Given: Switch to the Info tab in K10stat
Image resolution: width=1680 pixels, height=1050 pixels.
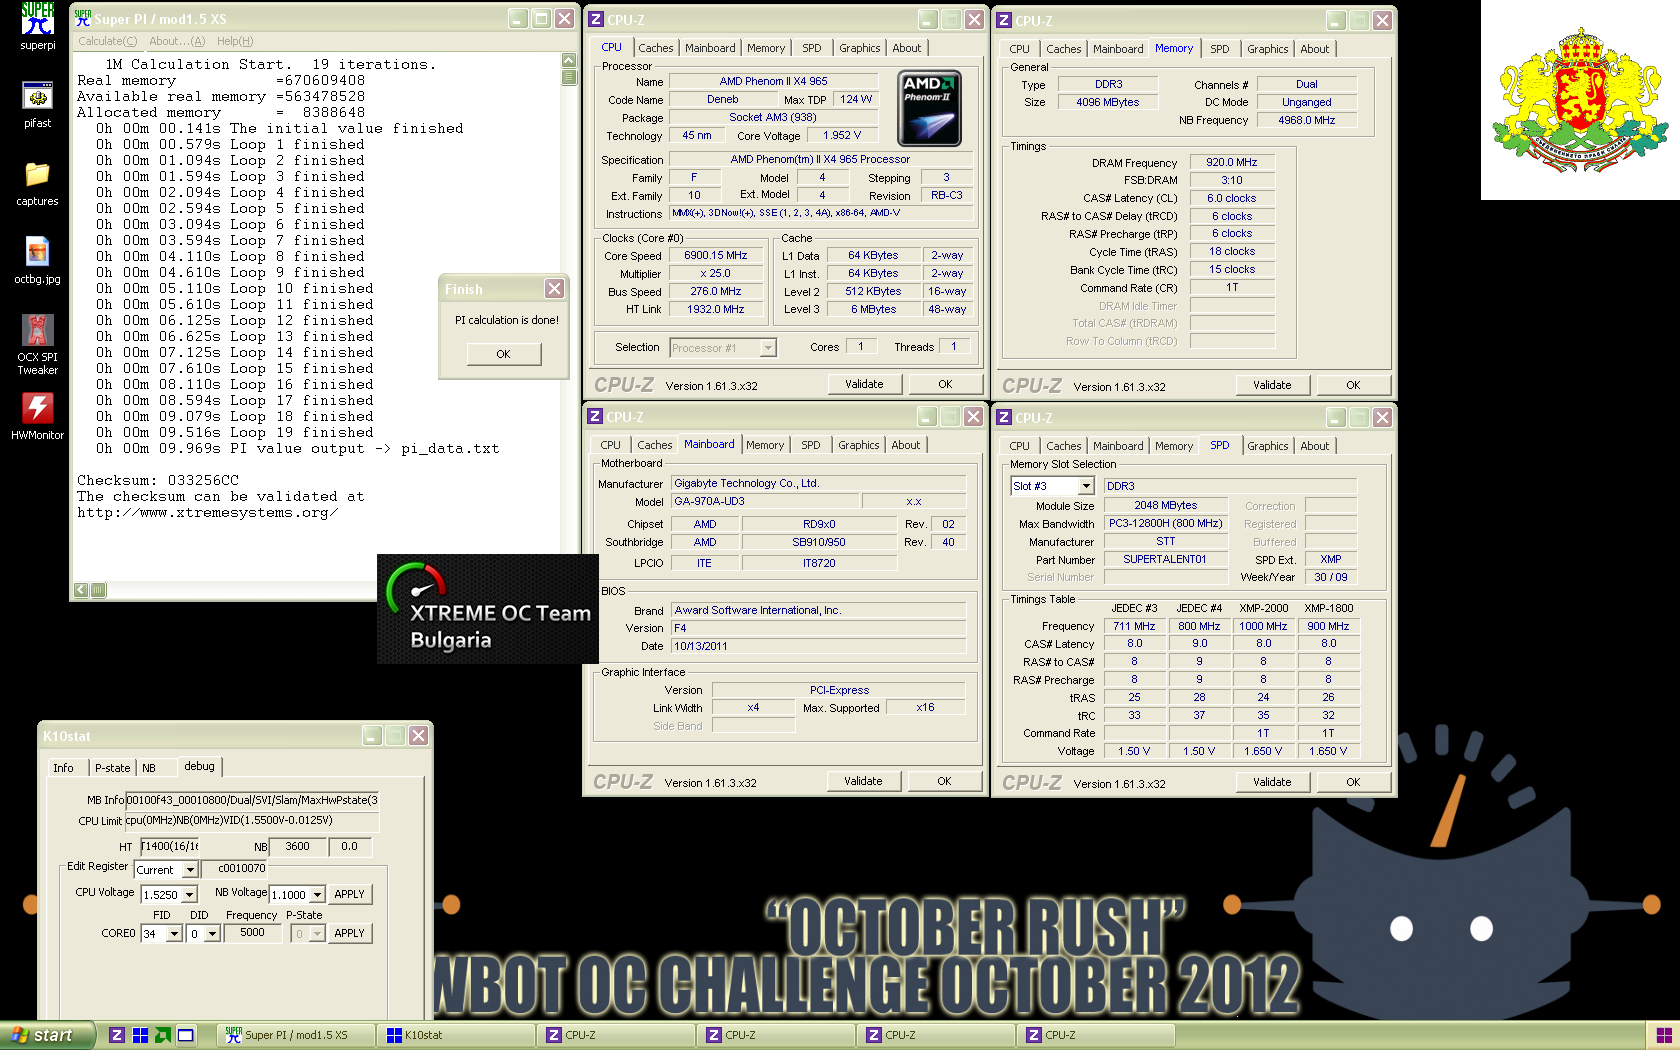Looking at the screenshot, I should (x=63, y=768).
